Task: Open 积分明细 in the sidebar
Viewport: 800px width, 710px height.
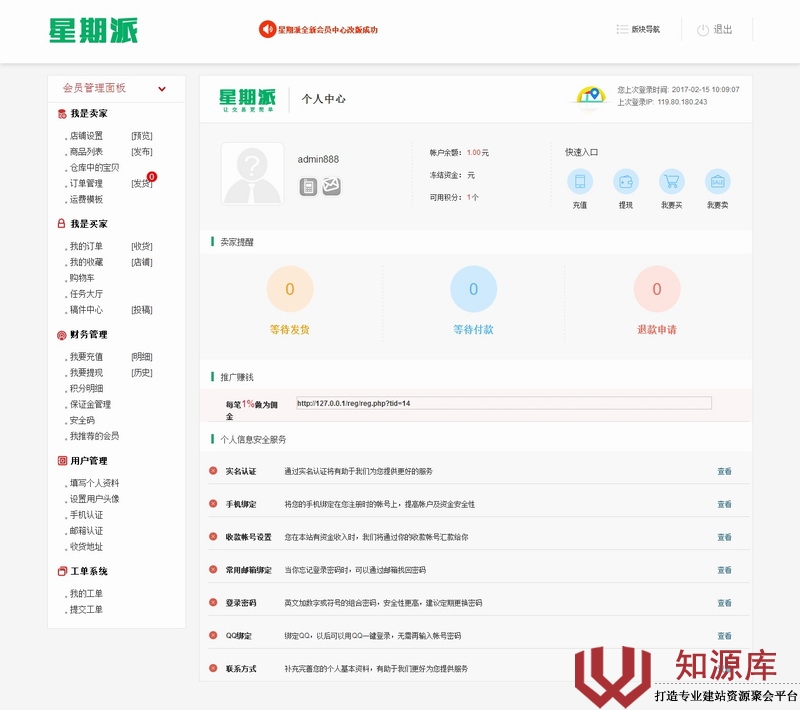Action: [x=86, y=388]
